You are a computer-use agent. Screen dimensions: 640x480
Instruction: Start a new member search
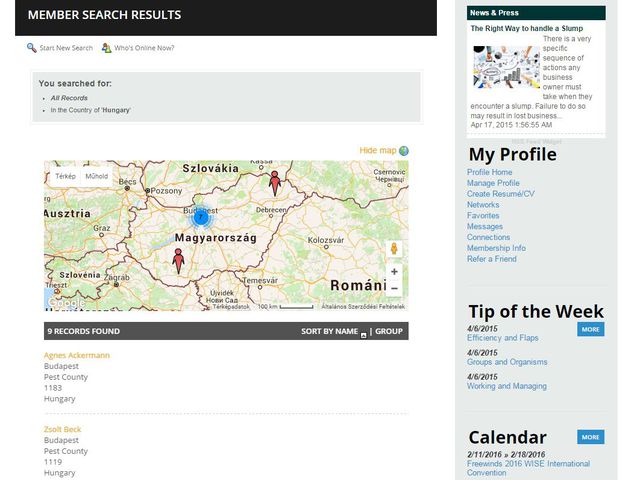pyautogui.click(x=66, y=48)
